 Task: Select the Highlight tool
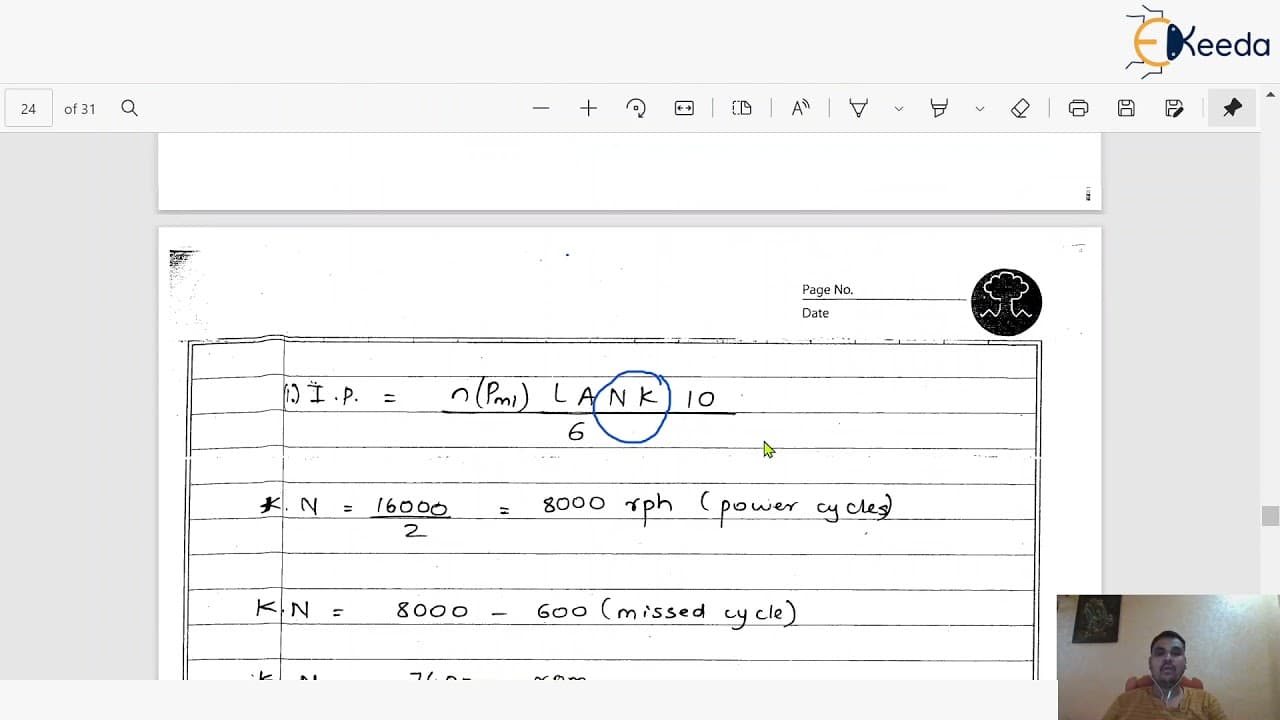[939, 108]
